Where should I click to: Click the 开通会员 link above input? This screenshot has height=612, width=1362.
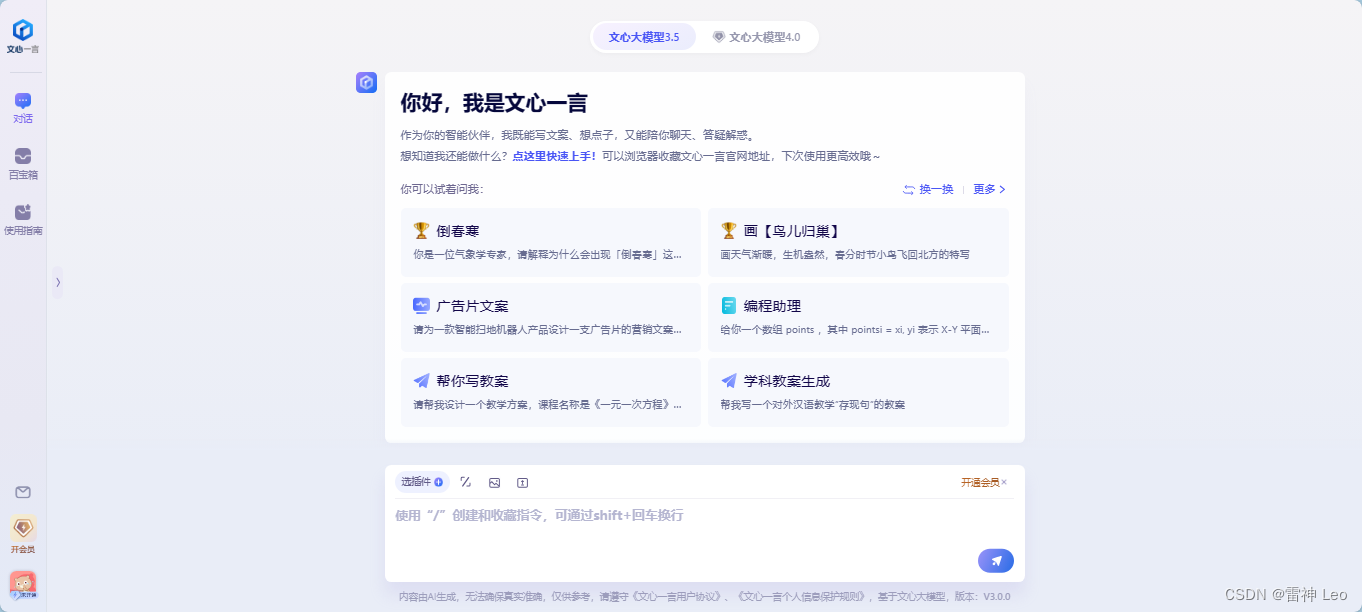point(980,482)
